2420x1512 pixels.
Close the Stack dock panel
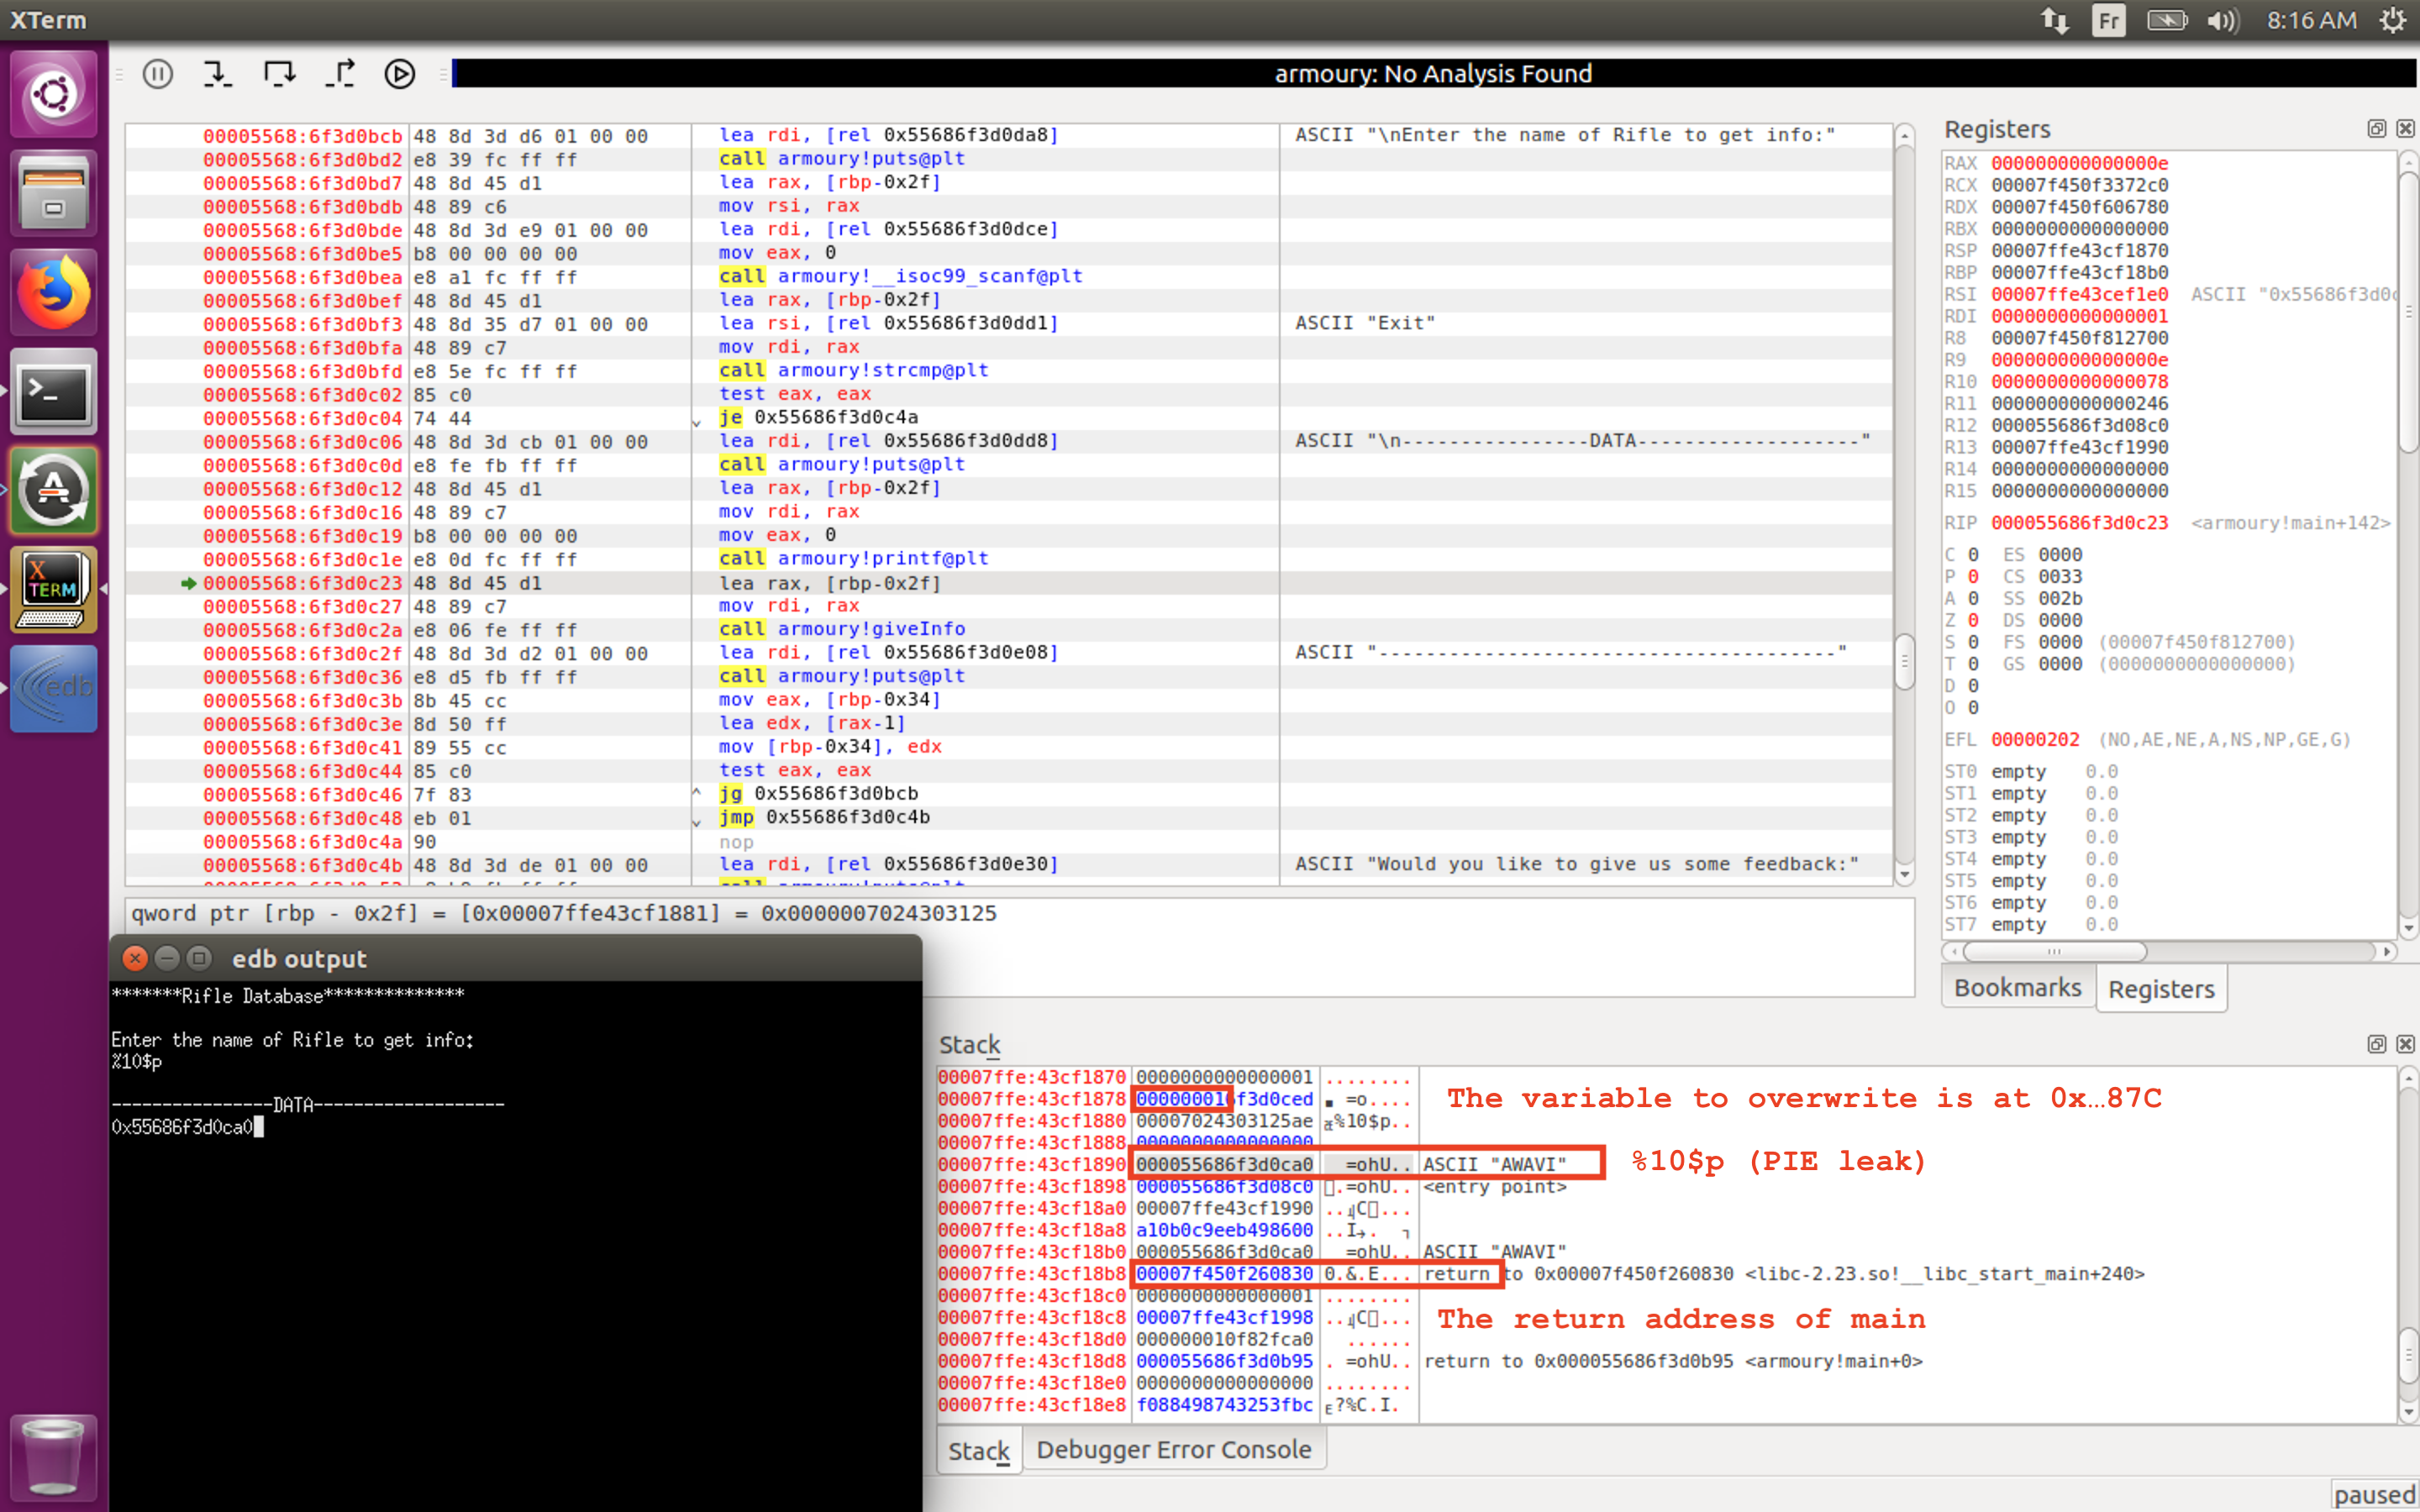point(2405,1044)
